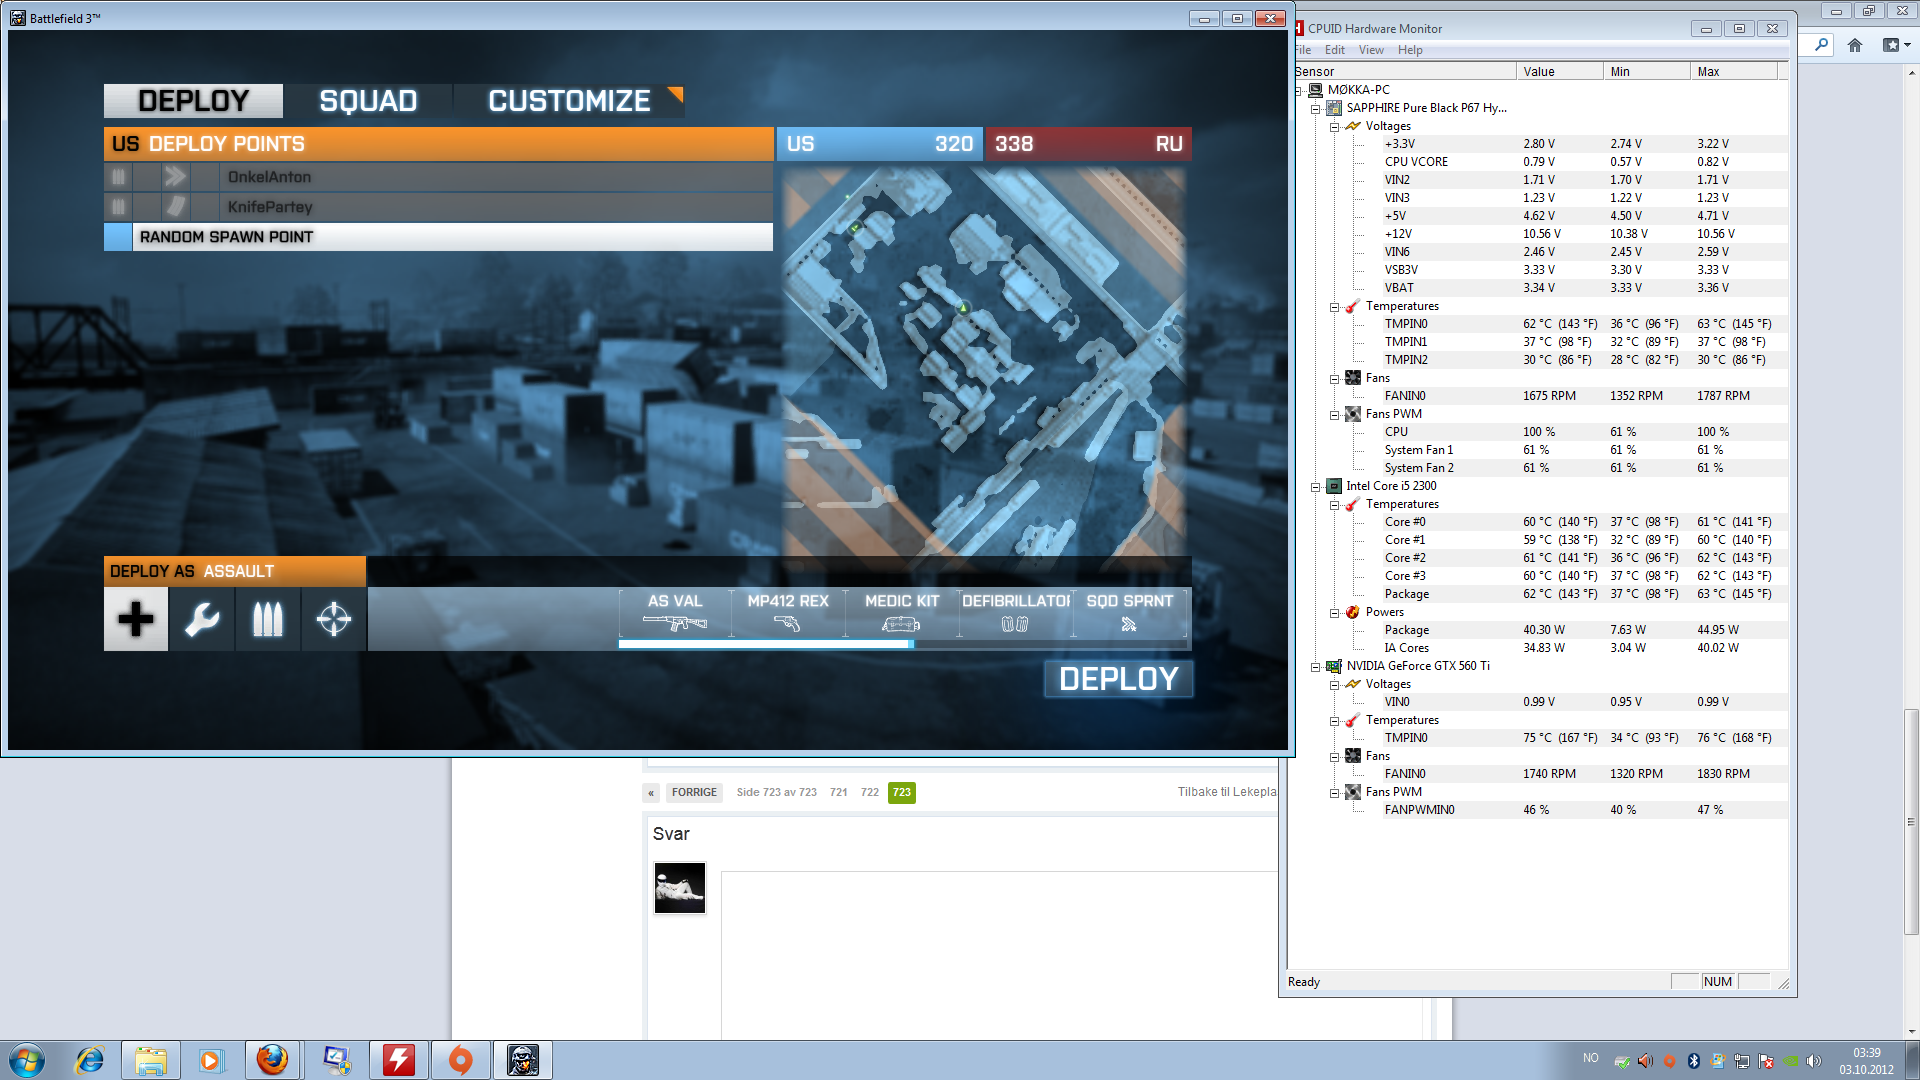
Task: Open the Windows Start menu
Action: [x=27, y=1060]
